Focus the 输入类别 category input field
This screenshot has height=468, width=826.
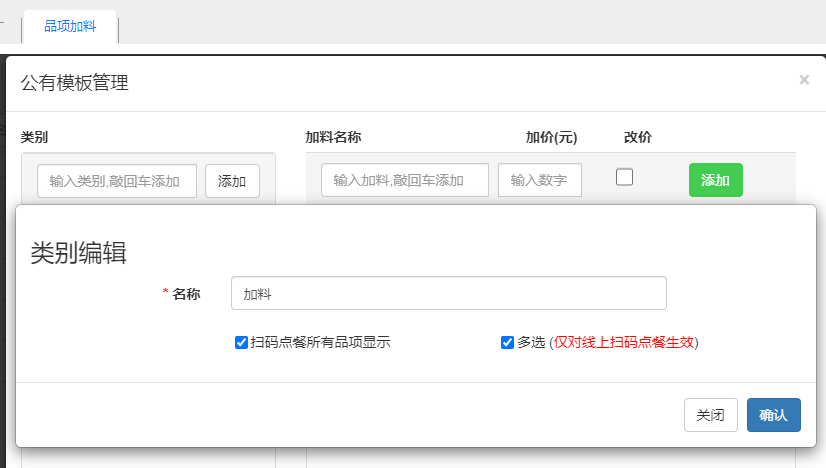[117, 181]
